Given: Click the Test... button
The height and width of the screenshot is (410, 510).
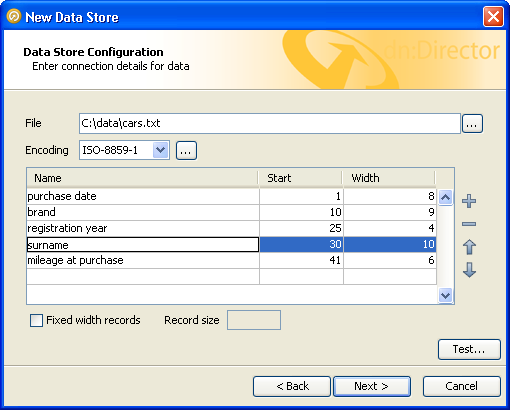Looking at the screenshot, I should [x=469, y=349].
